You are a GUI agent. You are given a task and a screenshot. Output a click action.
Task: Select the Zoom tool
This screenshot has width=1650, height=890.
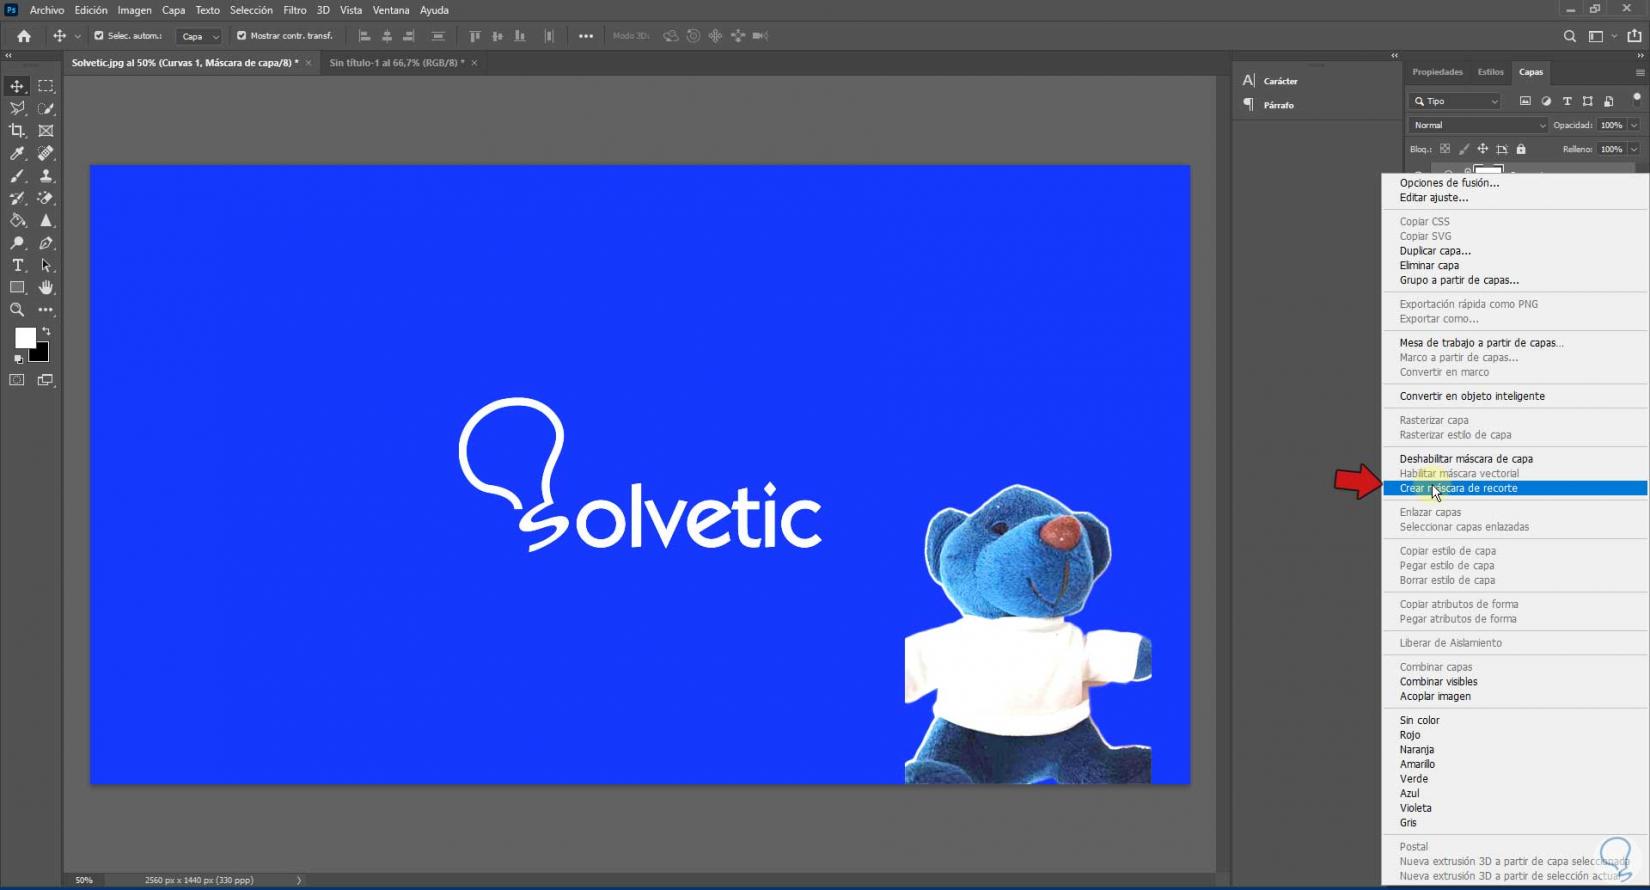click(17, 310)
